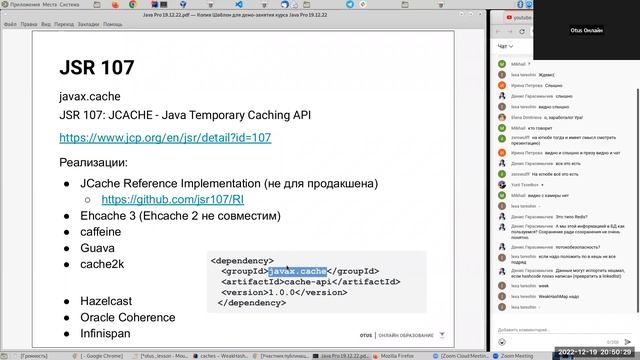Image resolution: width=640 pixels, height=360 pixels.
Task: Launch Visual Studio Code from panel
Action: point(239,4)
